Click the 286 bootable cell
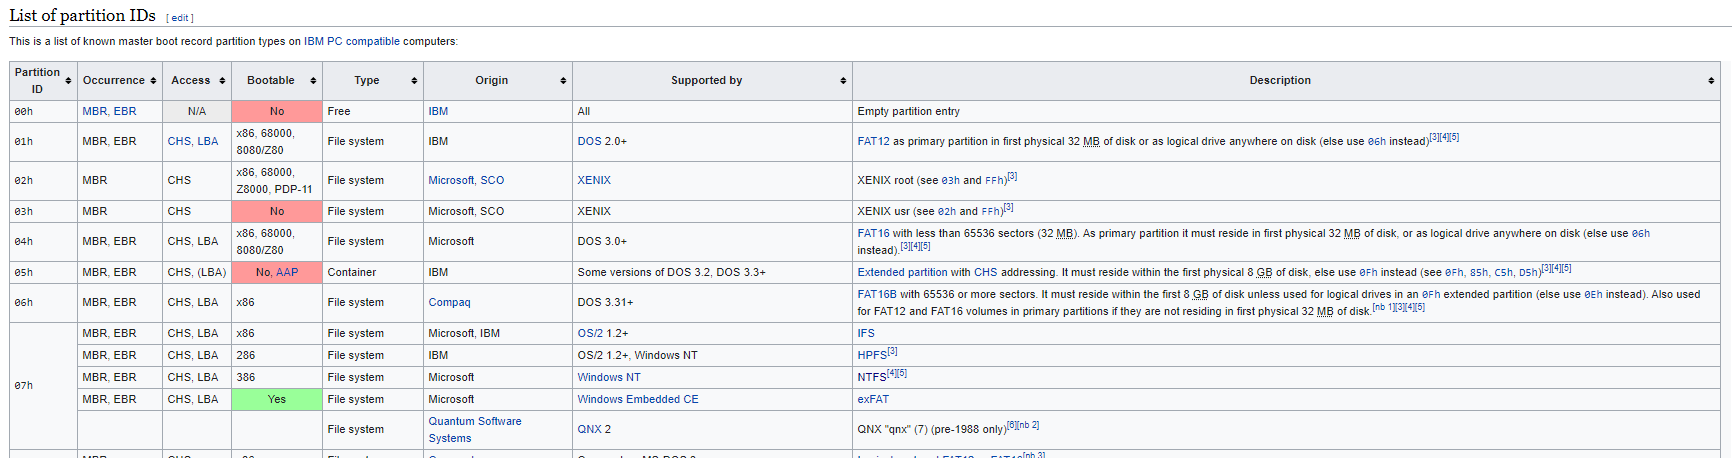Image resolution: width=1735 pixels, height=458 pixels. tap(277, 355)
